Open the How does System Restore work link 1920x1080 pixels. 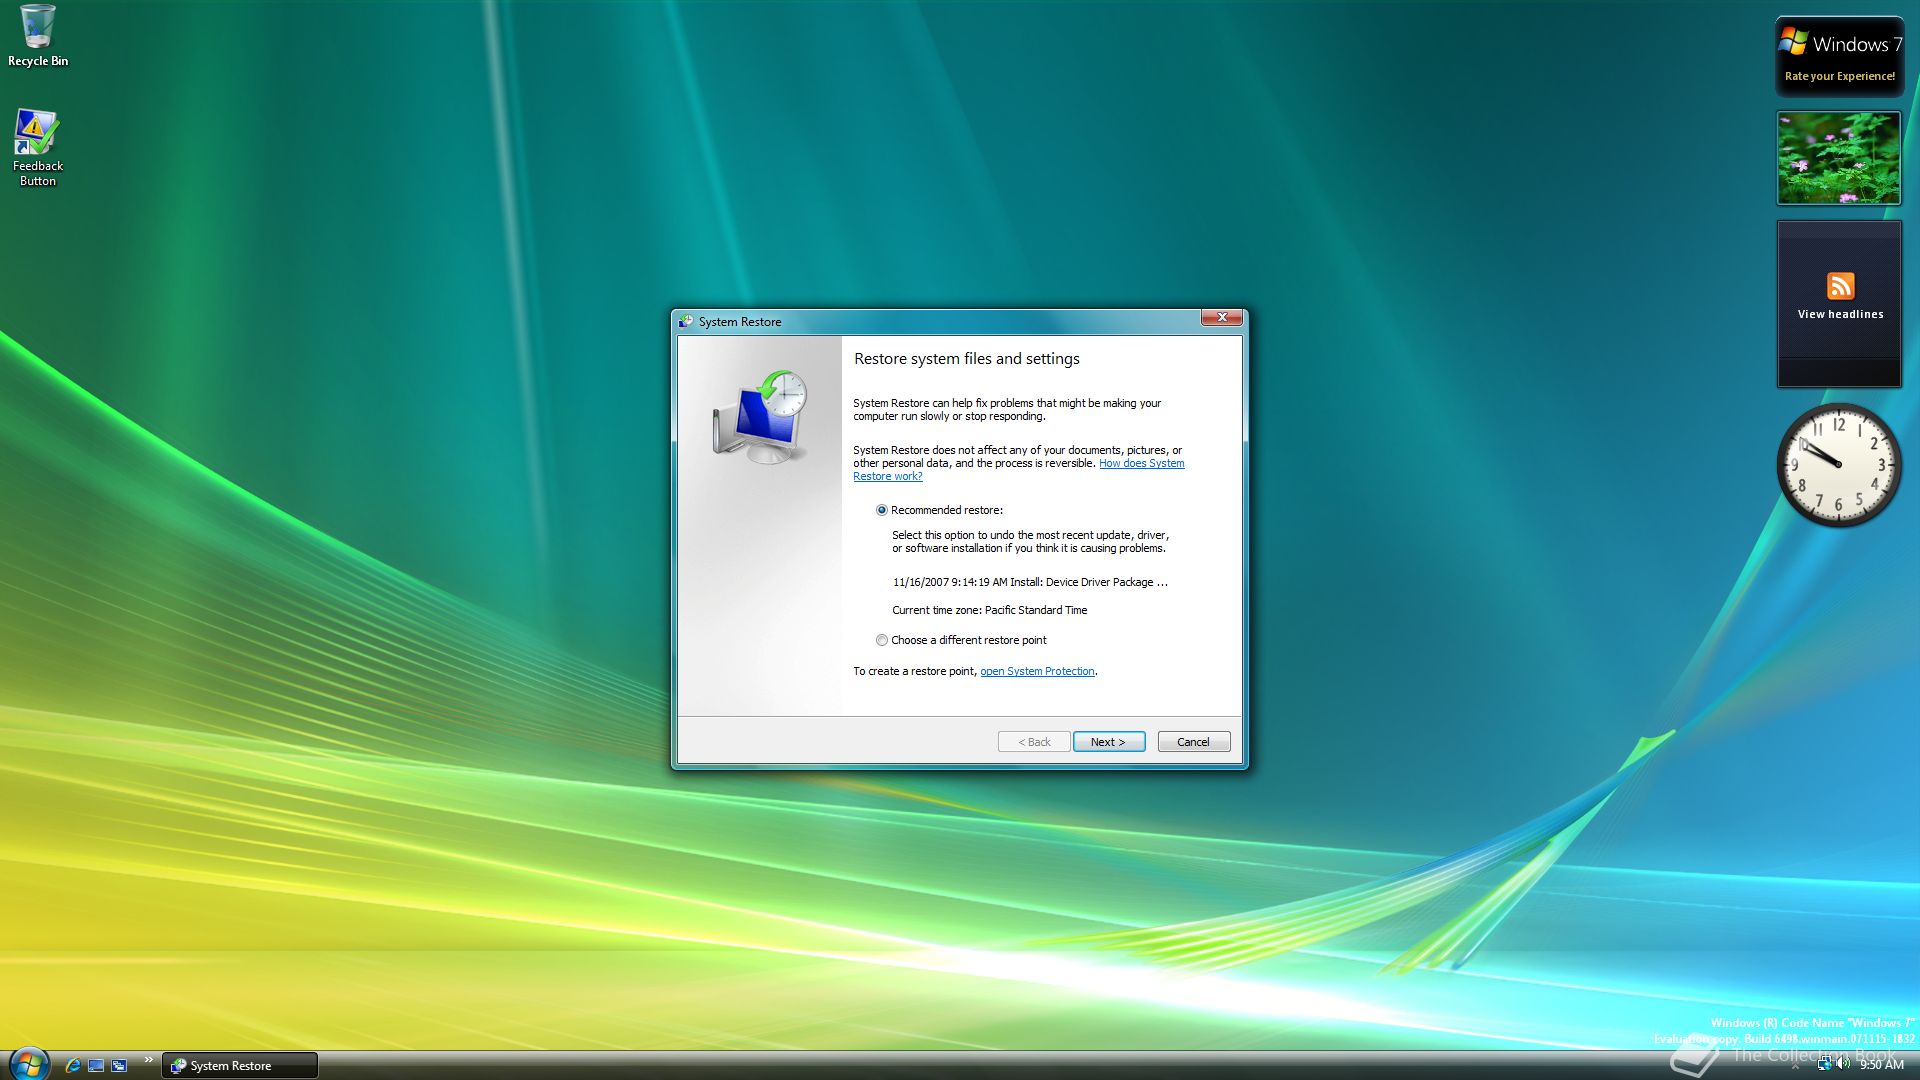tap(1141, 463)
